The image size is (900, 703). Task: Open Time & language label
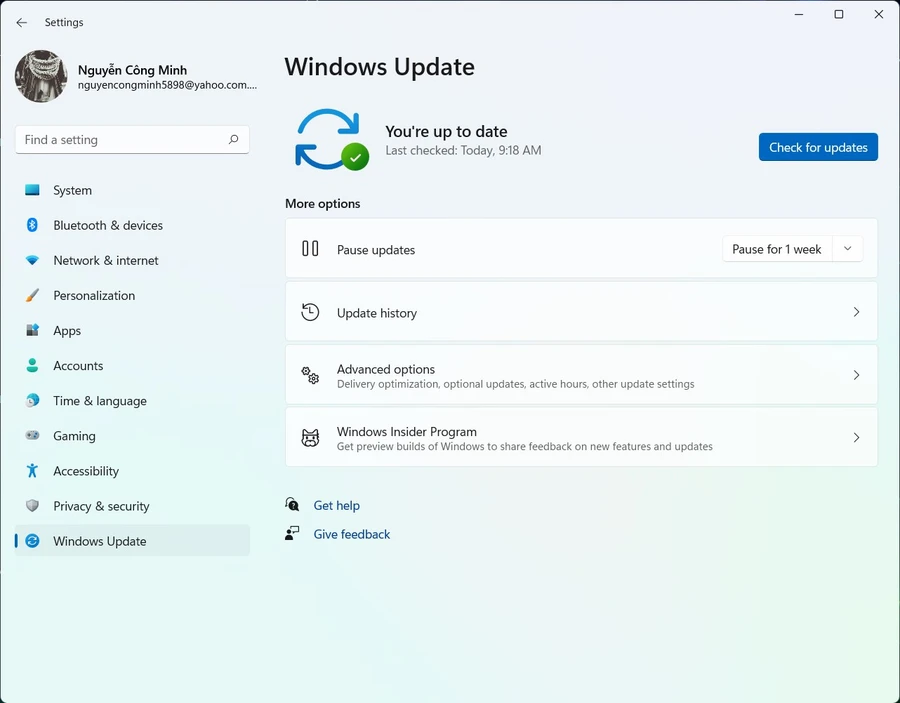[x=100, y=401]
